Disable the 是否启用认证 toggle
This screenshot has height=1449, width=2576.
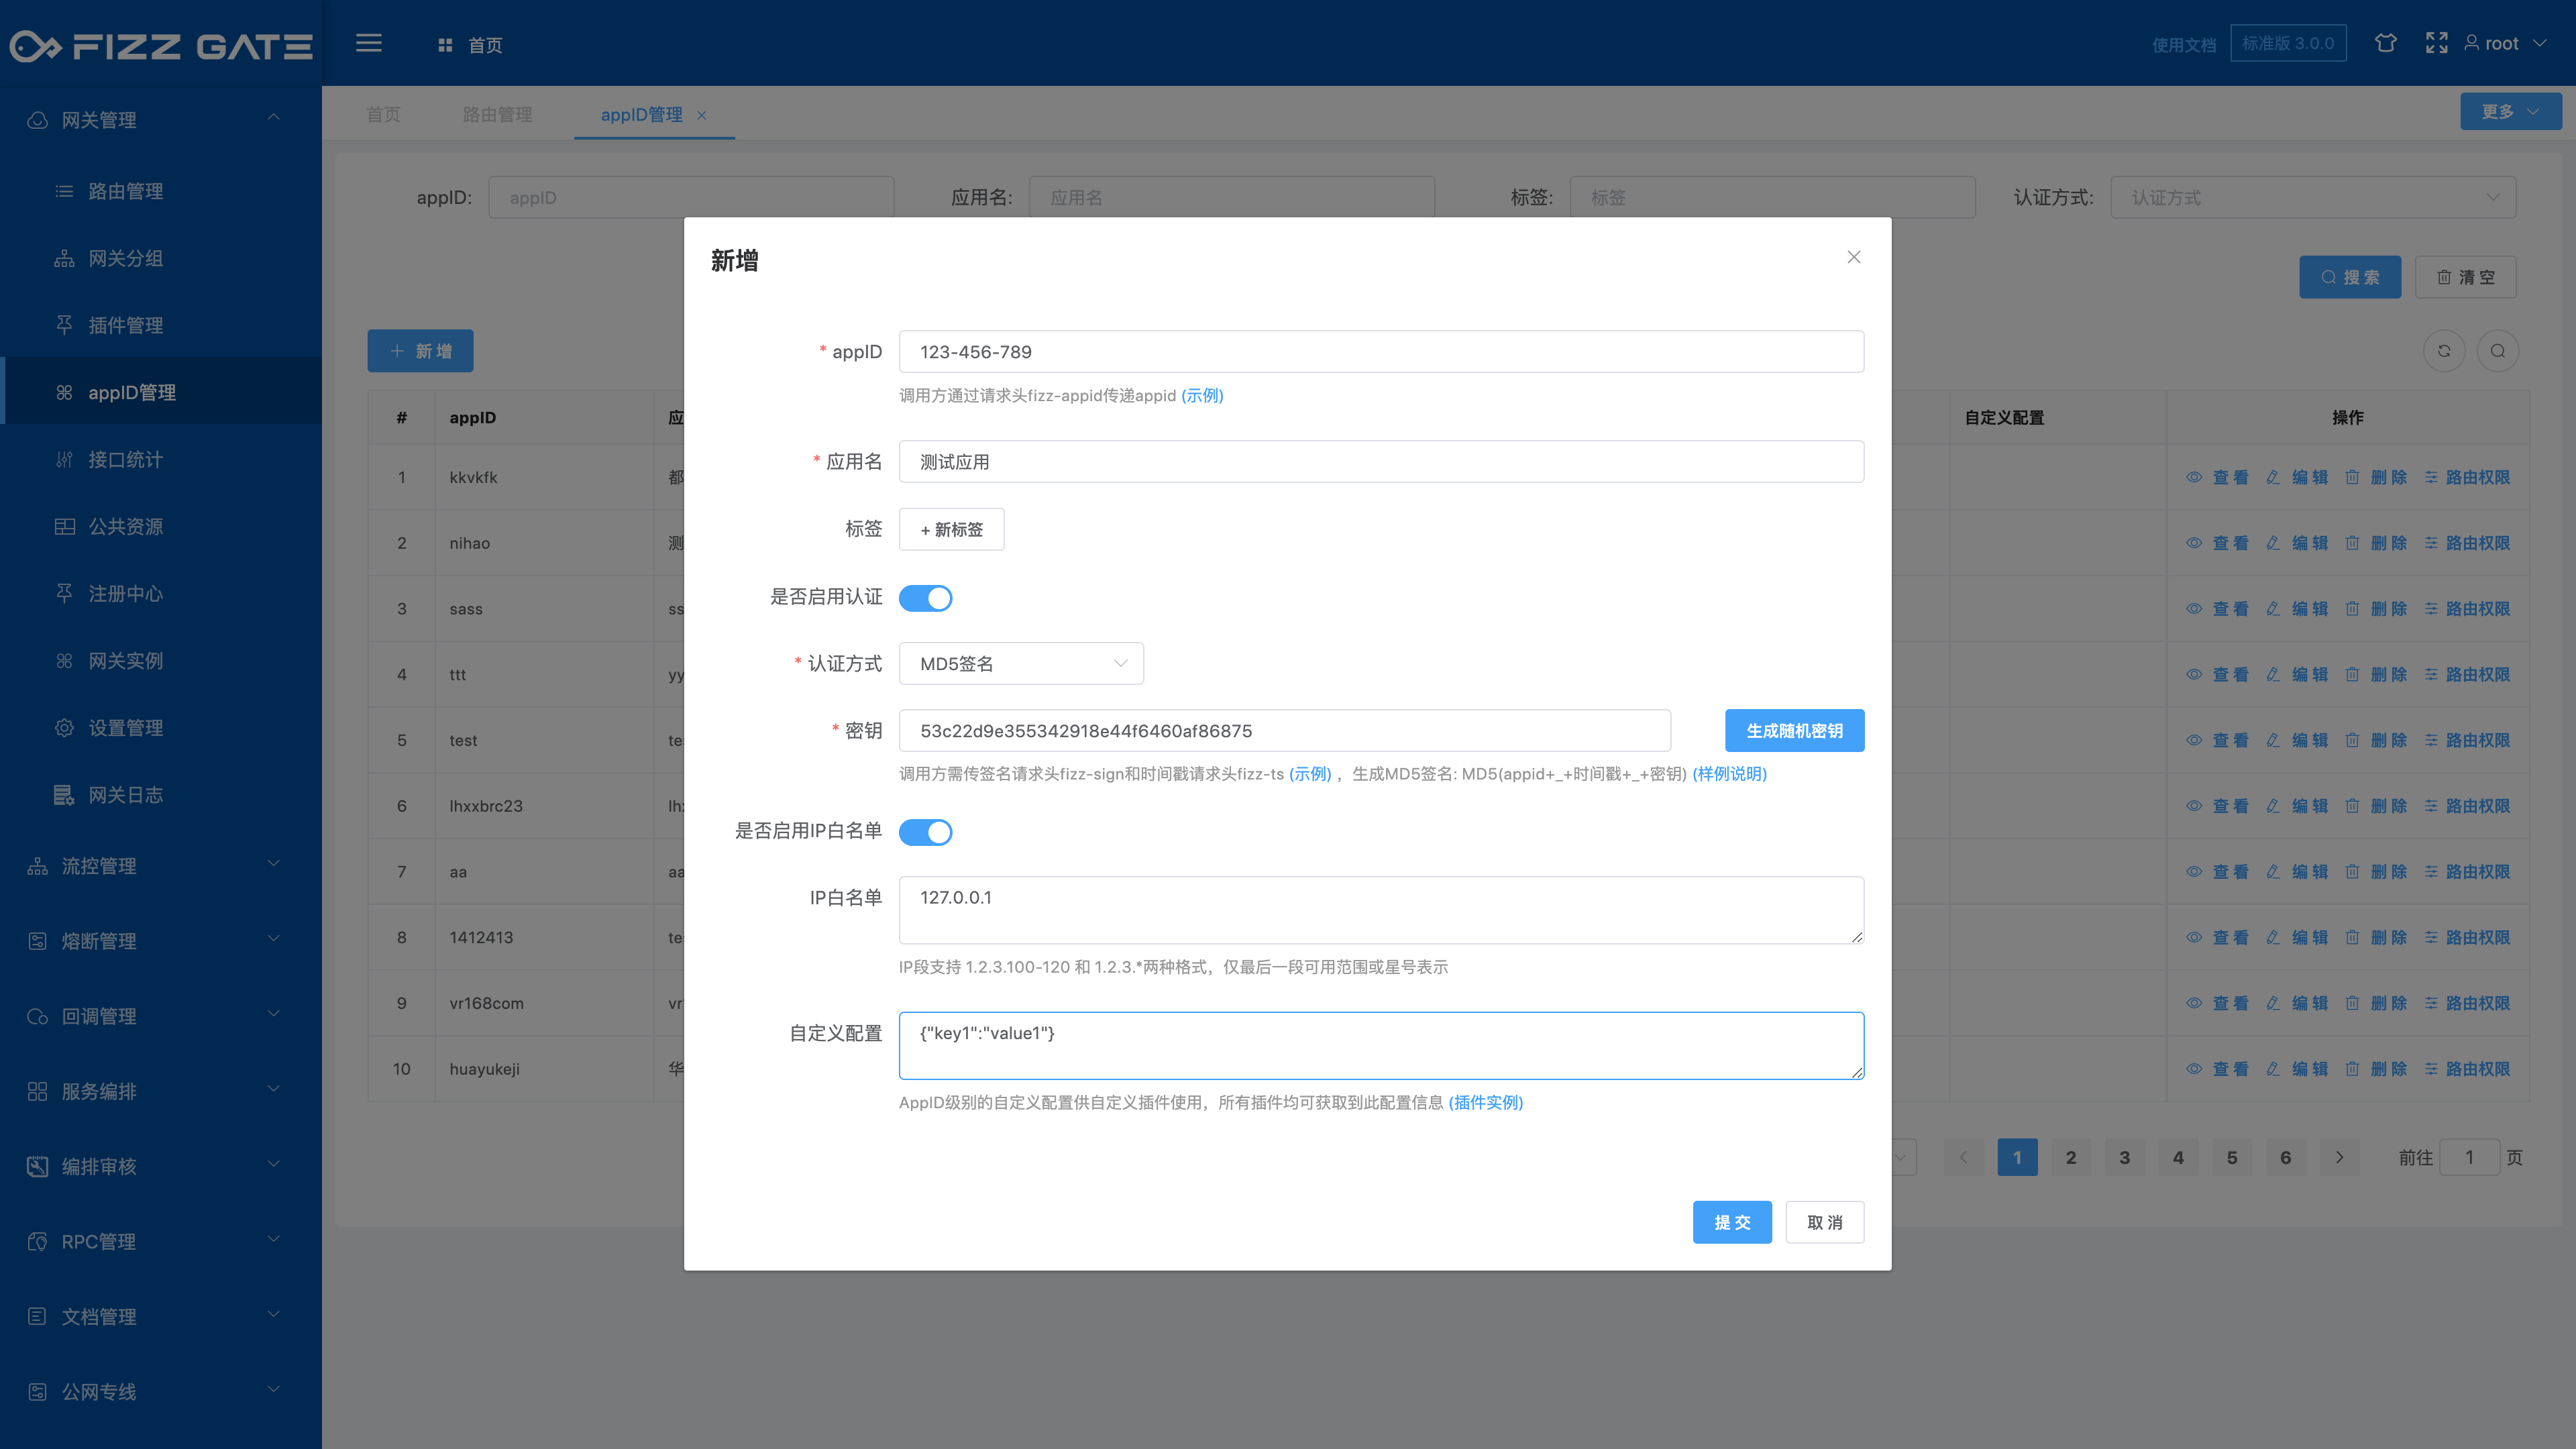925,597
